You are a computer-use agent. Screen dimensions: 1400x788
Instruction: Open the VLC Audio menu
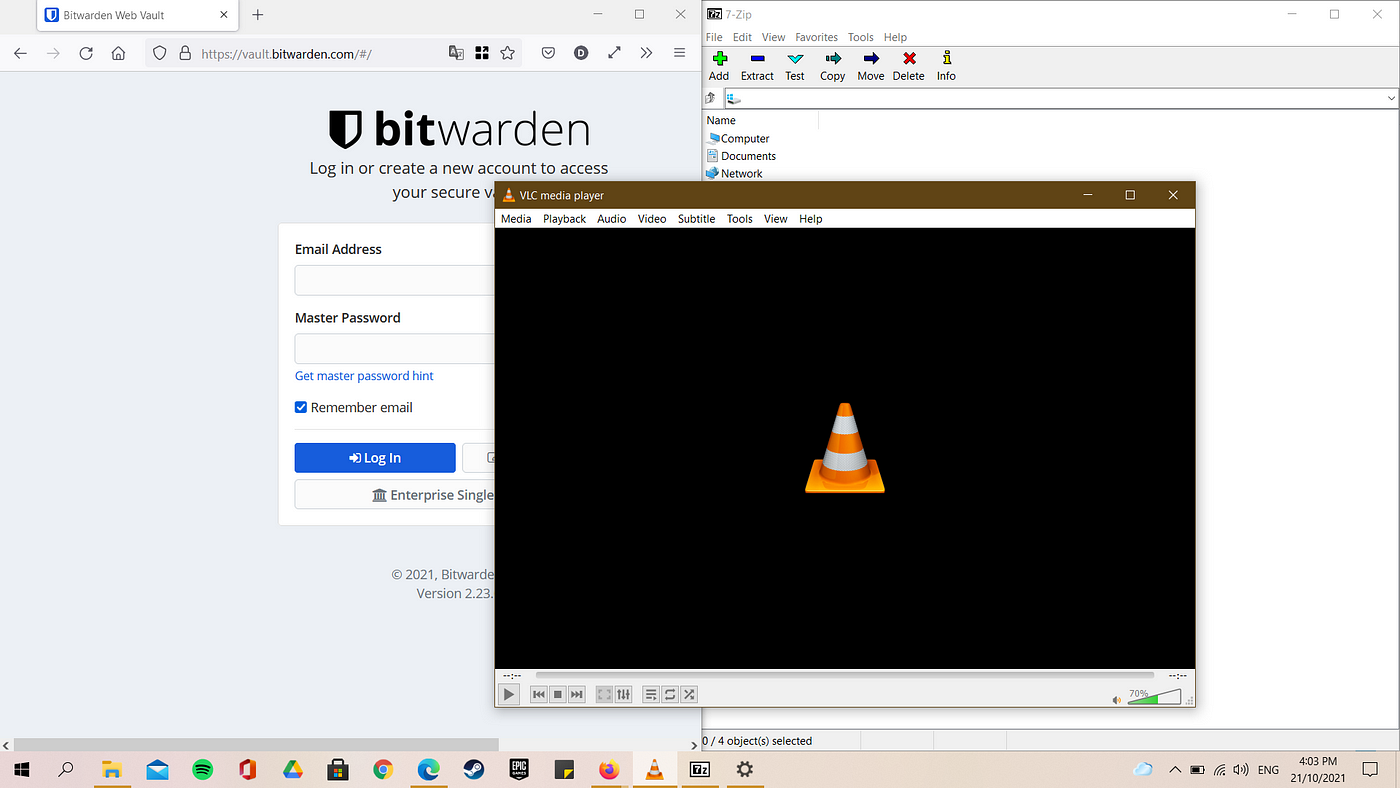coord(612,219)
